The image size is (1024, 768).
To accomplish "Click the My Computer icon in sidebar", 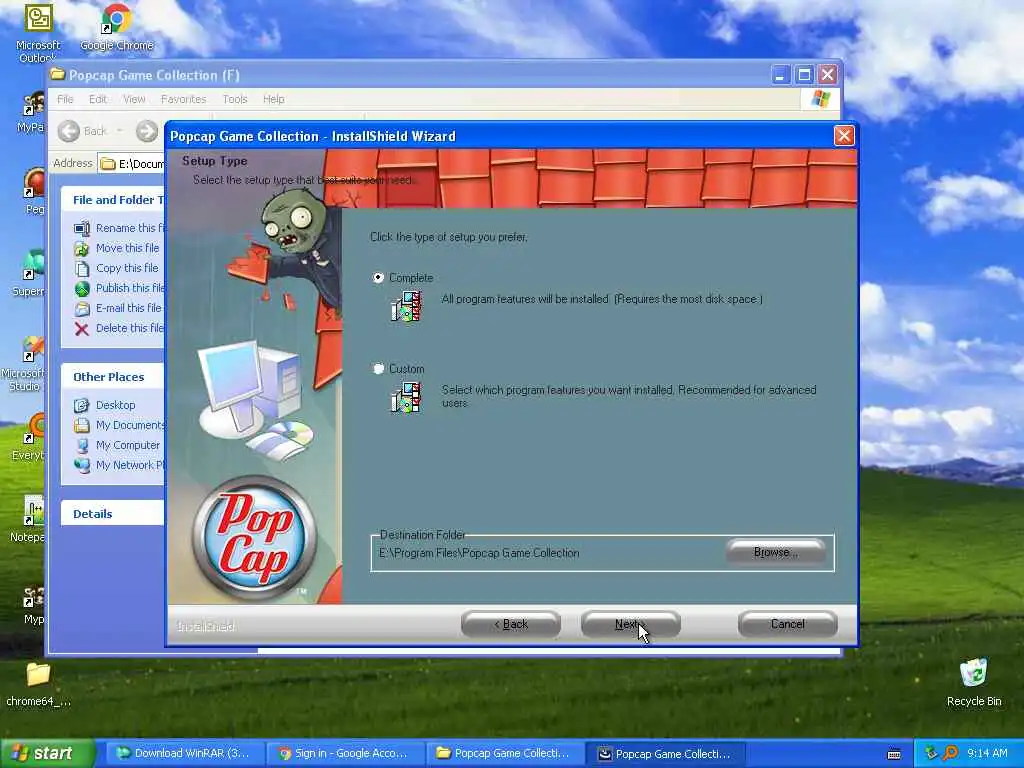I will pyautogui.click(x=82, y=445).
